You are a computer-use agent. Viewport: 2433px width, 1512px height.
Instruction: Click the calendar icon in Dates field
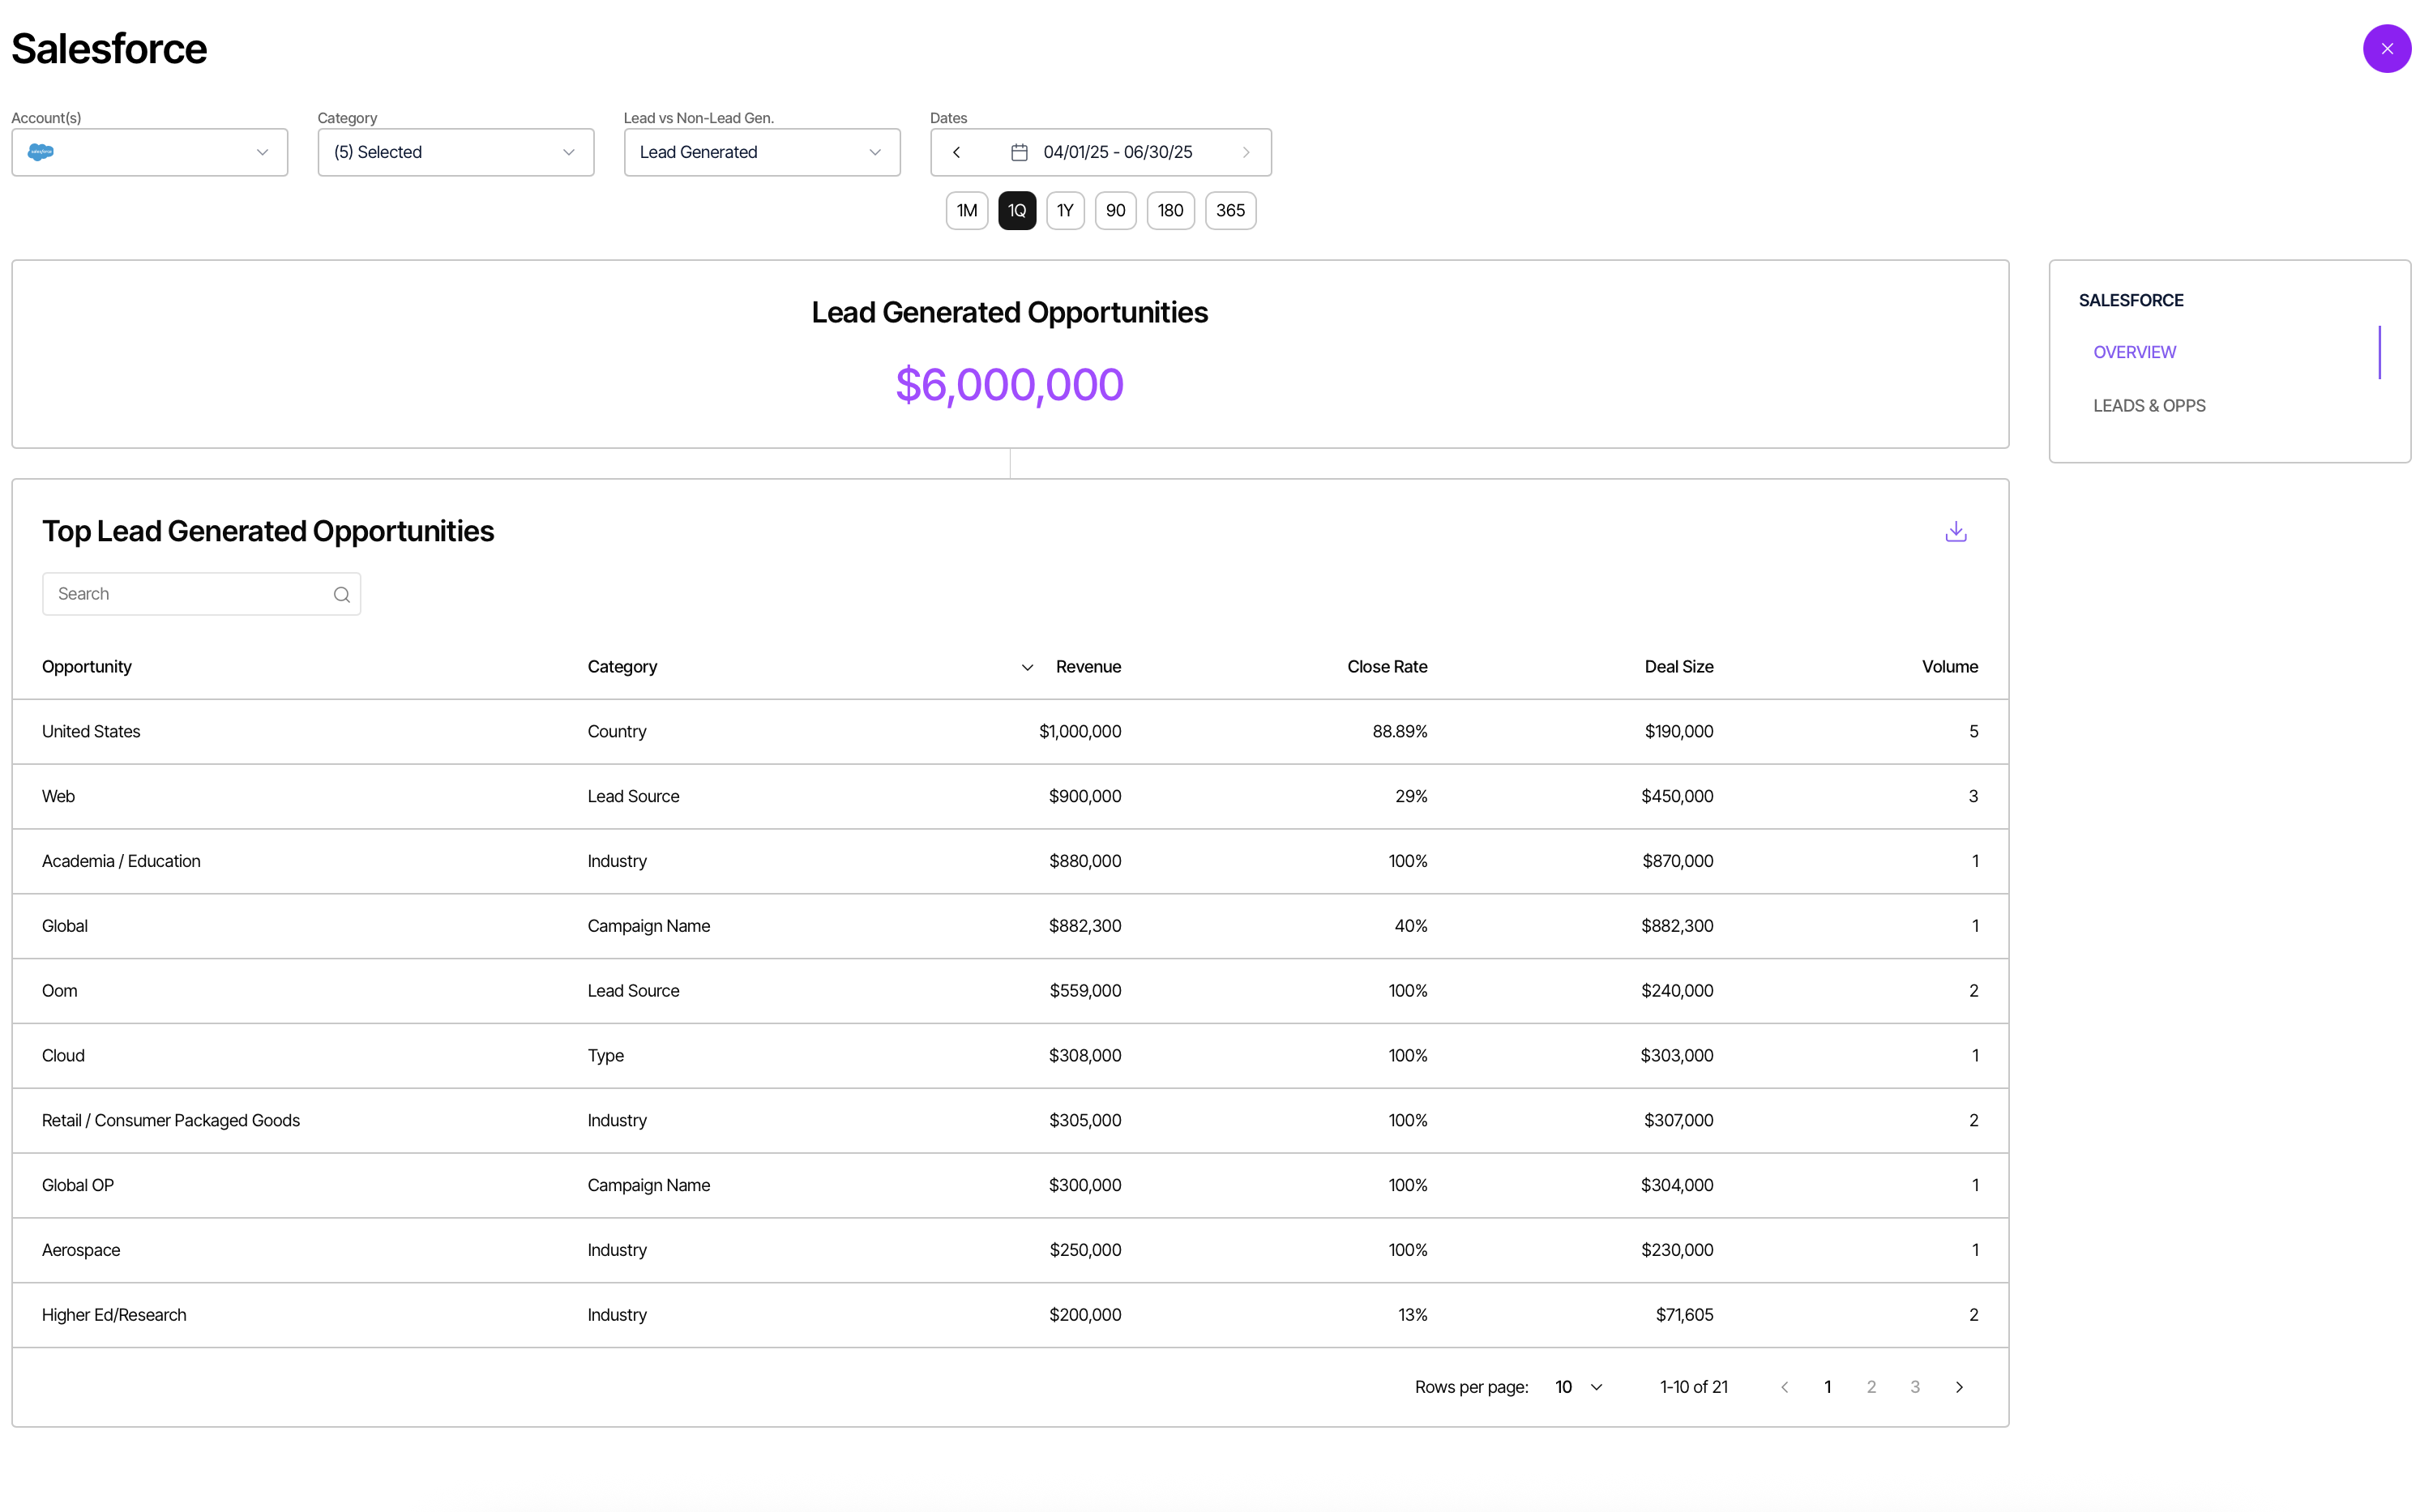click(1019, 152)
